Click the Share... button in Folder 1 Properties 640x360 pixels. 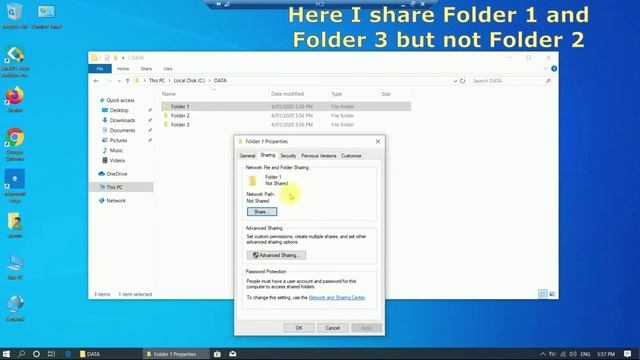262,211
